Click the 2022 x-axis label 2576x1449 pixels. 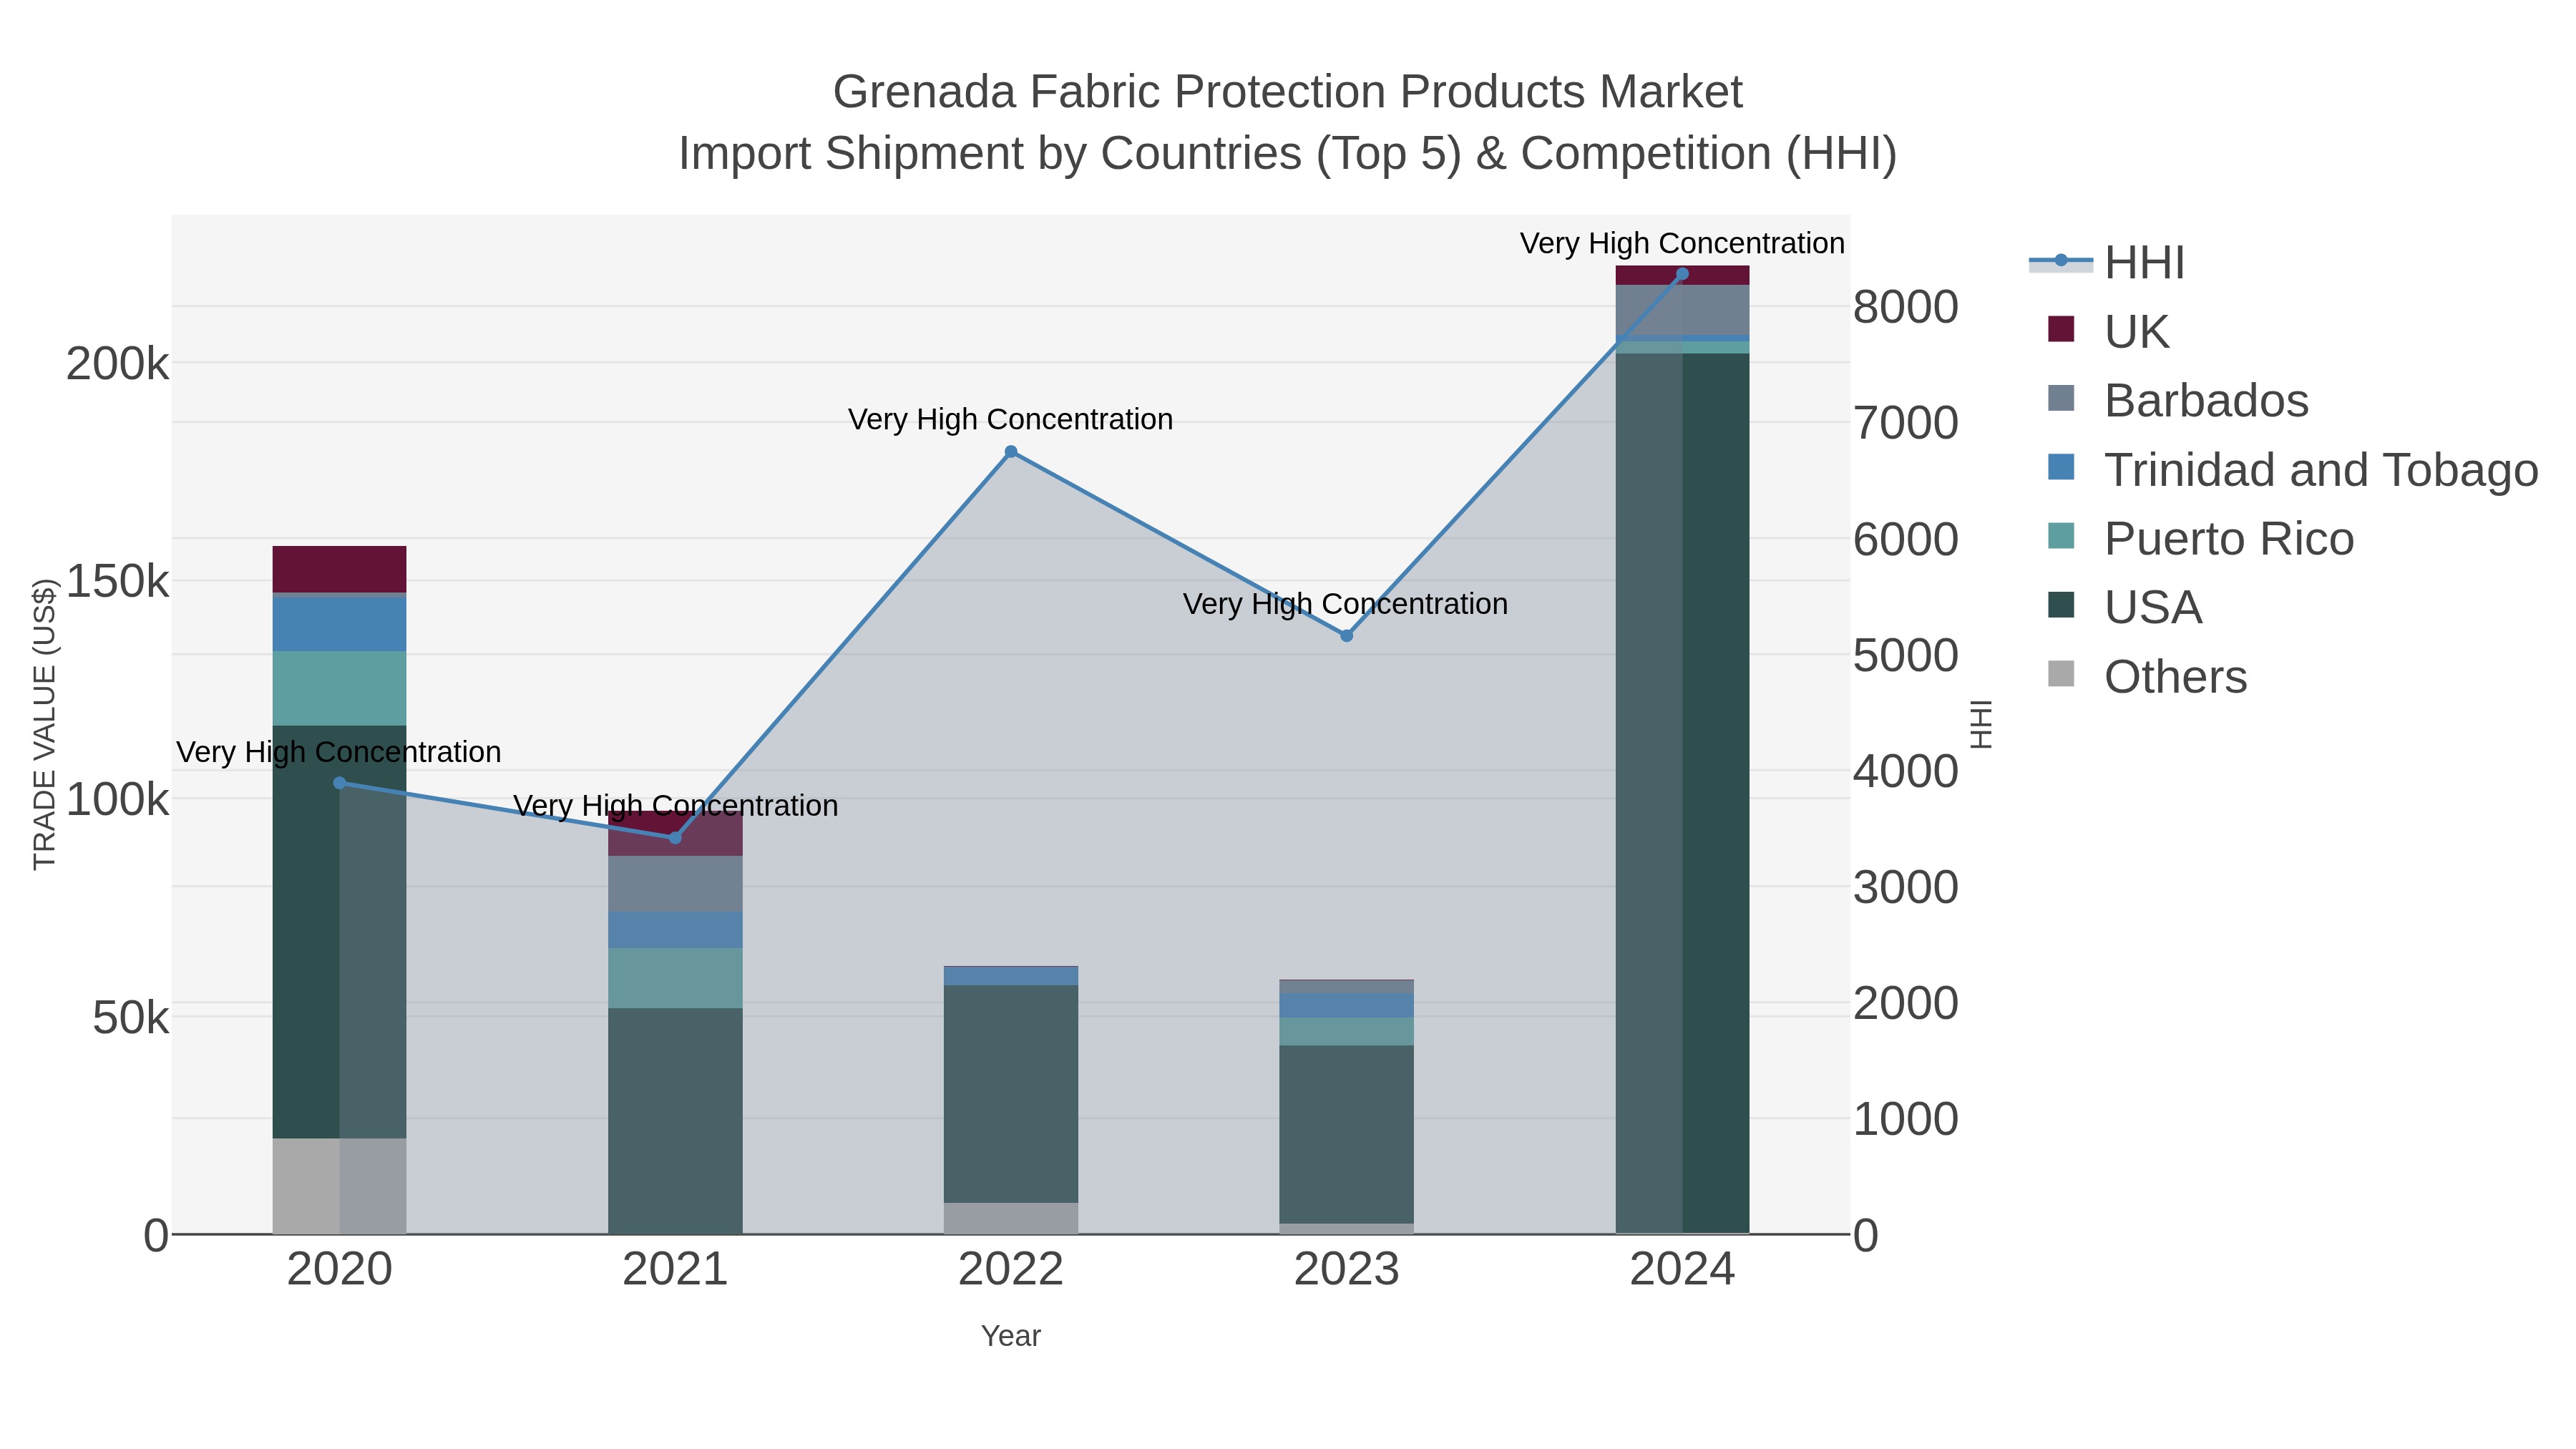[1011, 1270]
